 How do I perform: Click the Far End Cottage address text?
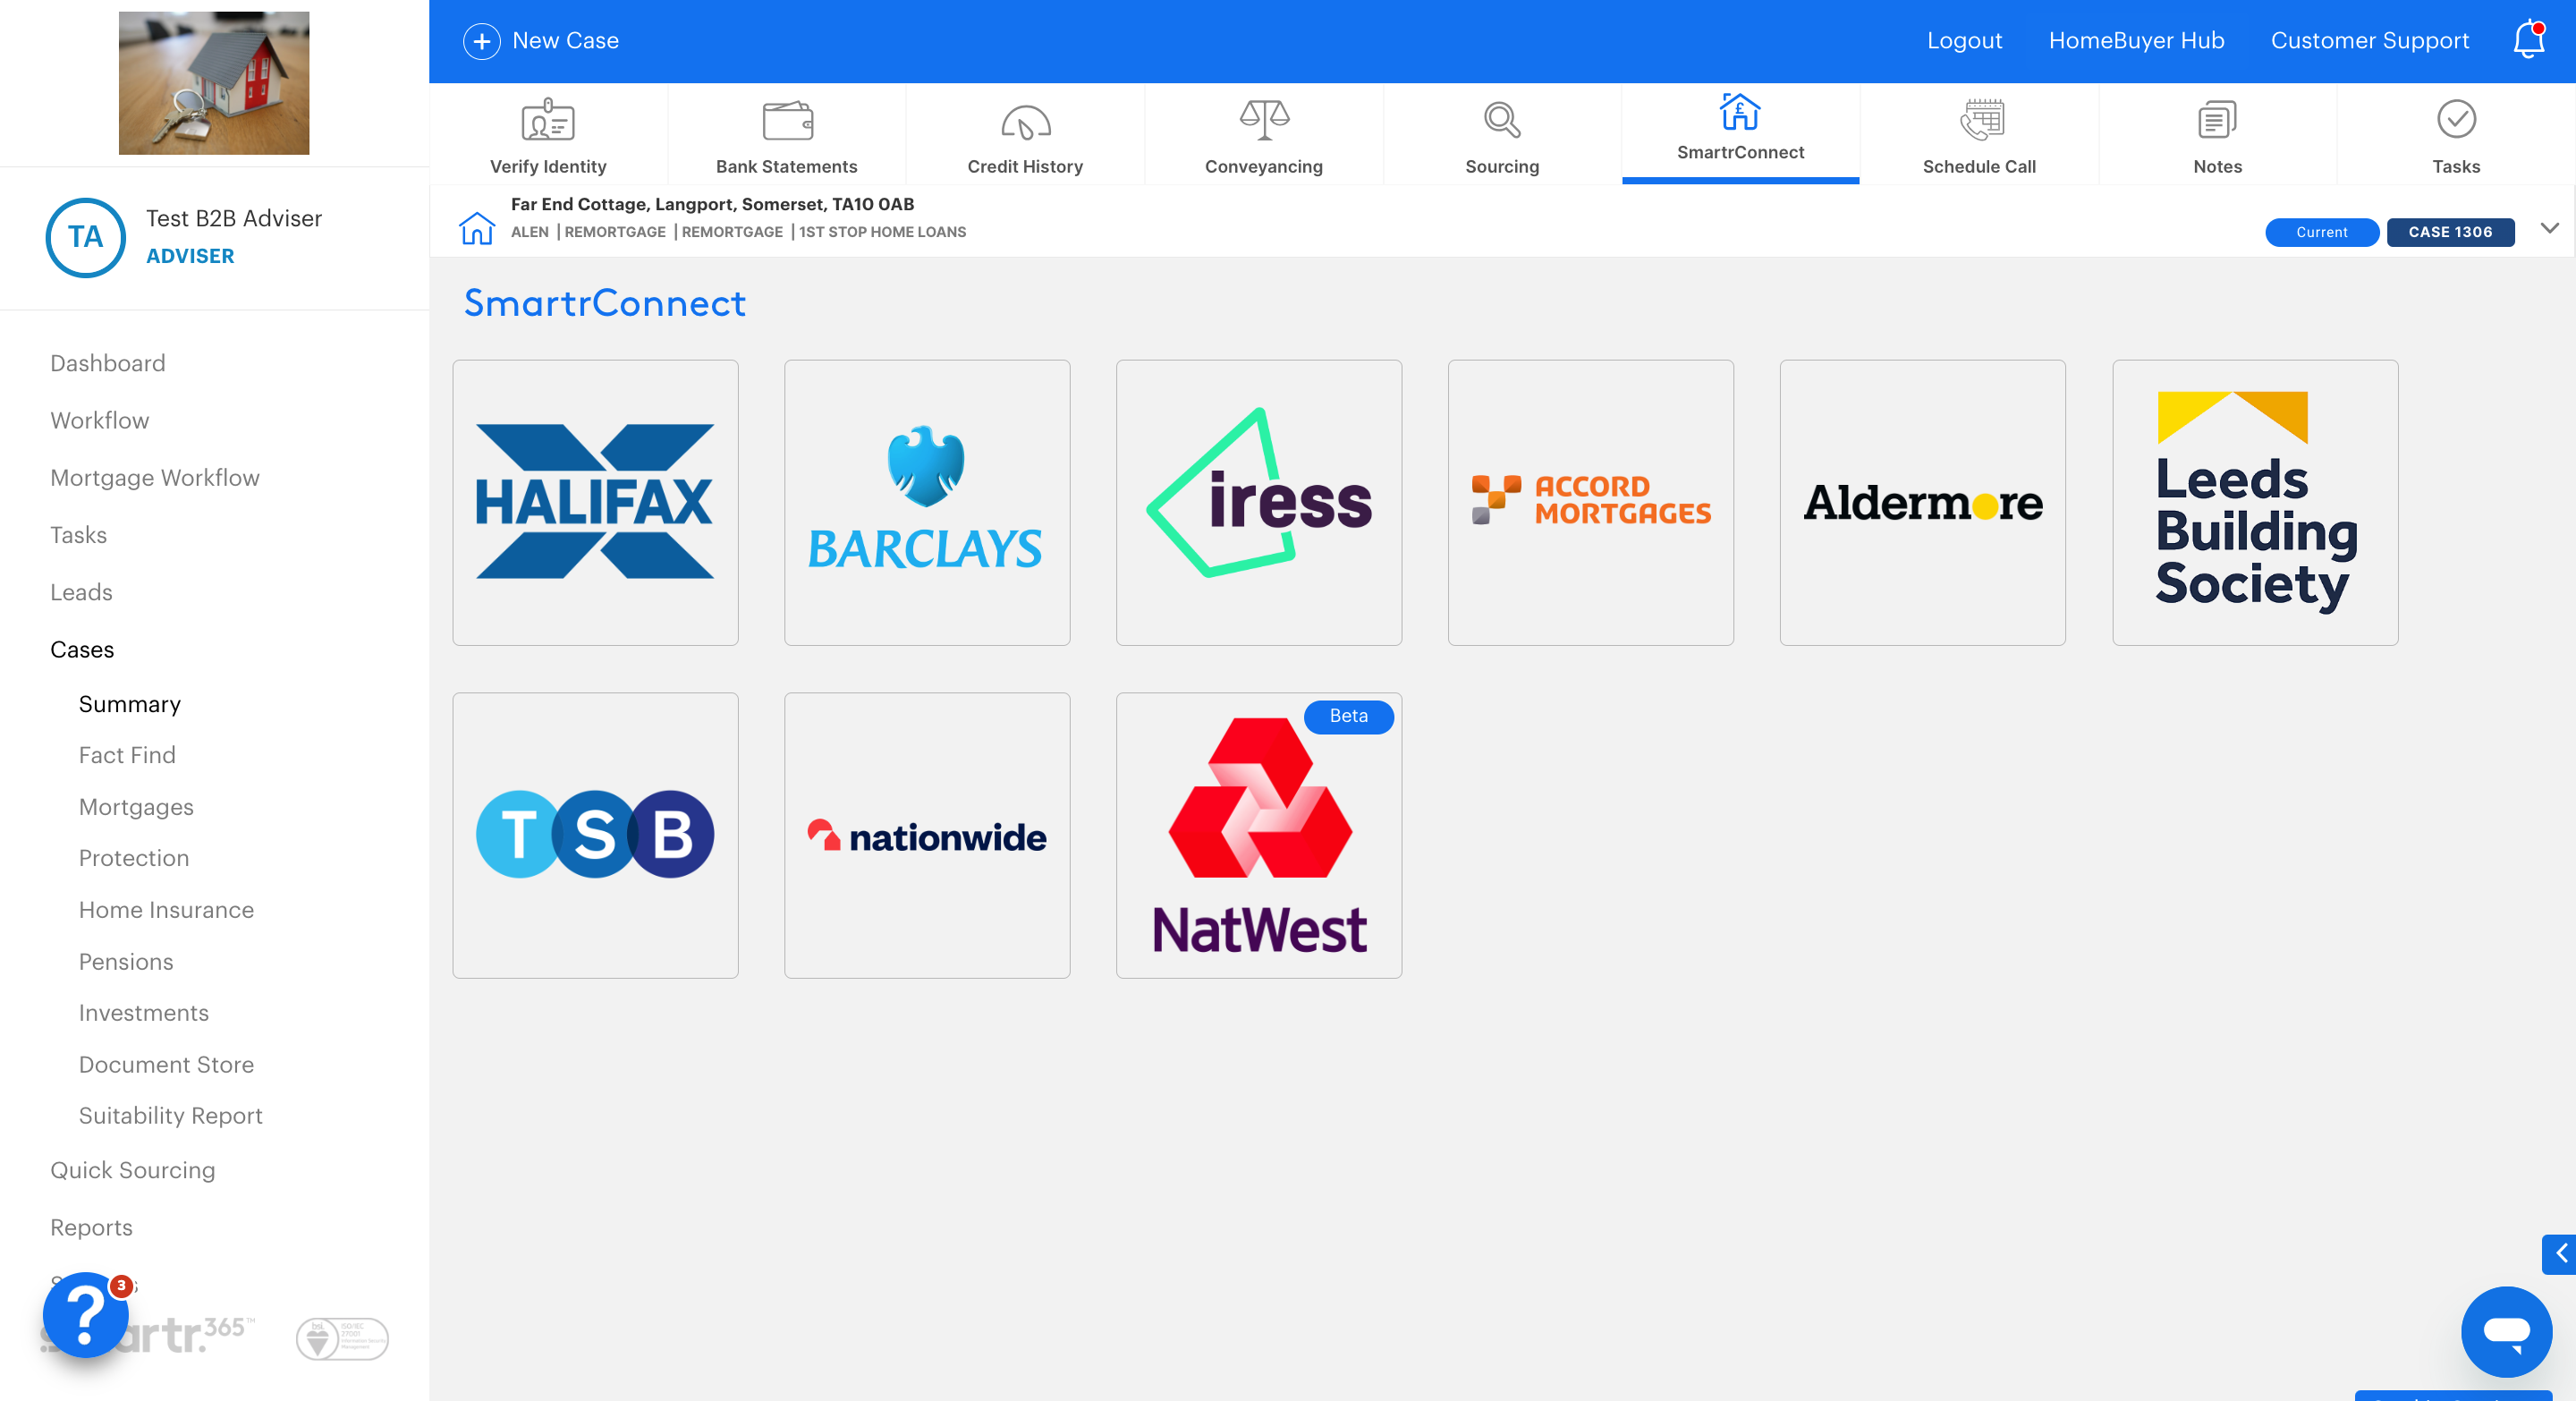pos(712,204)
